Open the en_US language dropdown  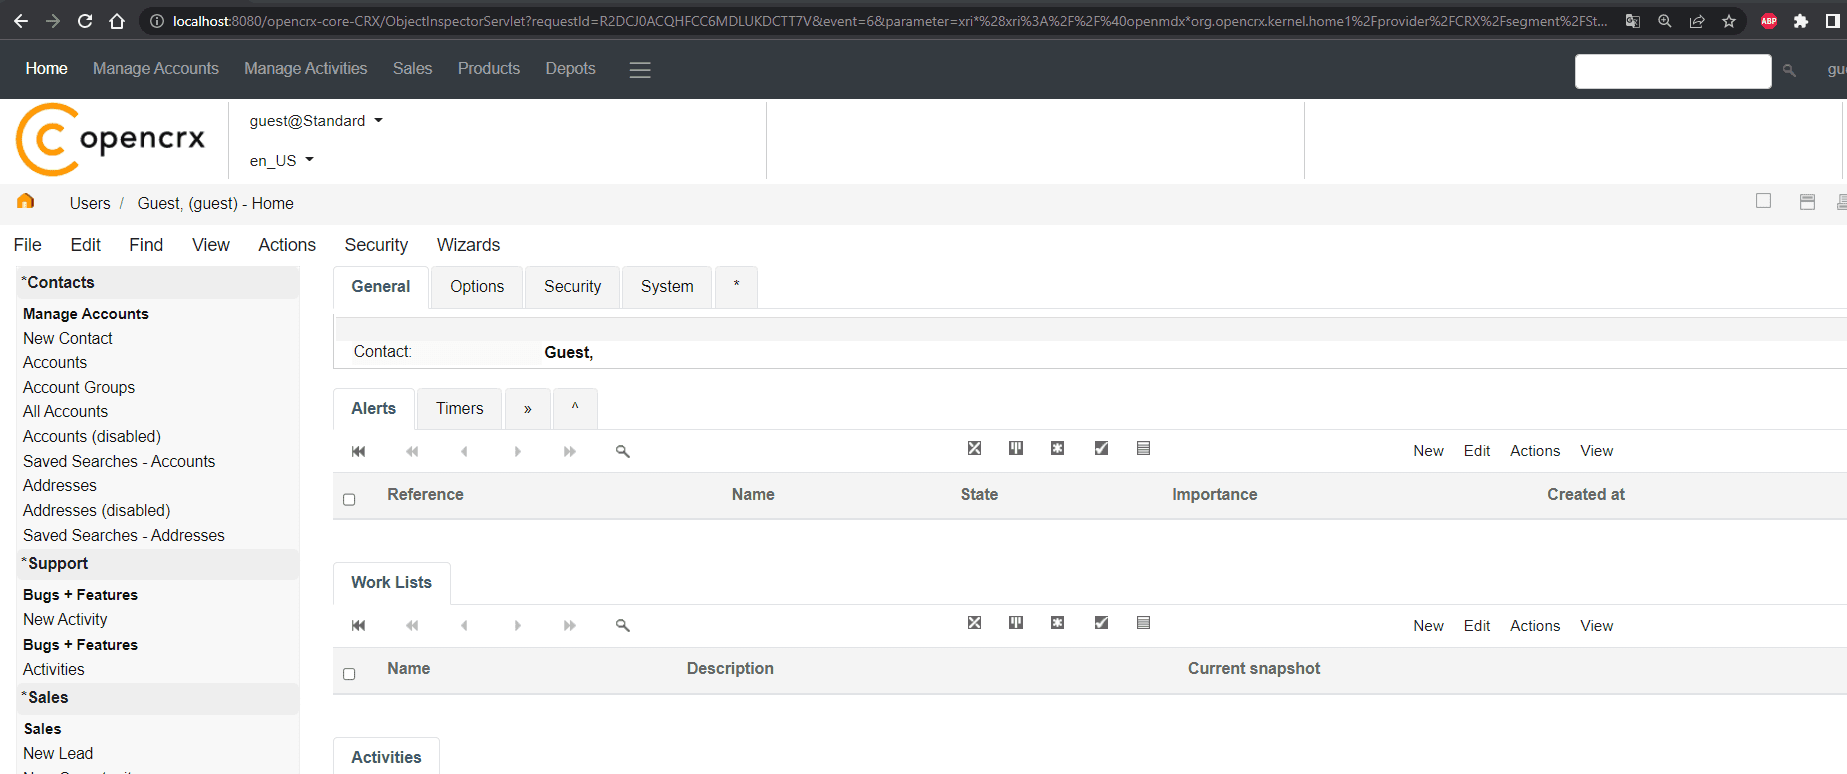(x=281, y=160)
